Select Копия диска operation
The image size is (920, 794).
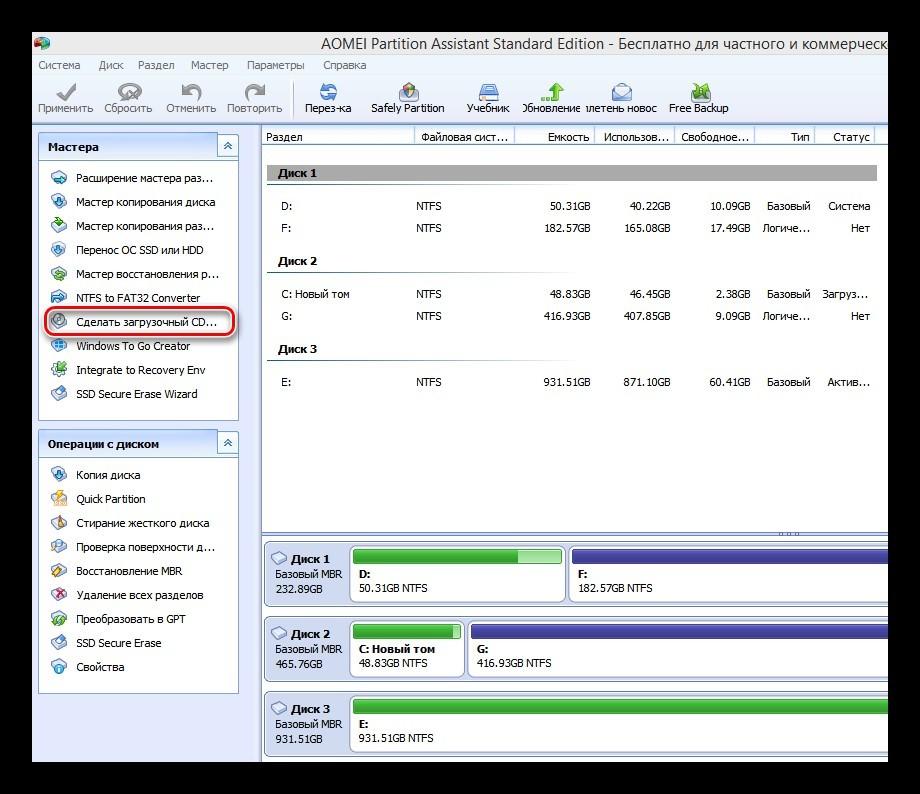(x=96, y=475)
